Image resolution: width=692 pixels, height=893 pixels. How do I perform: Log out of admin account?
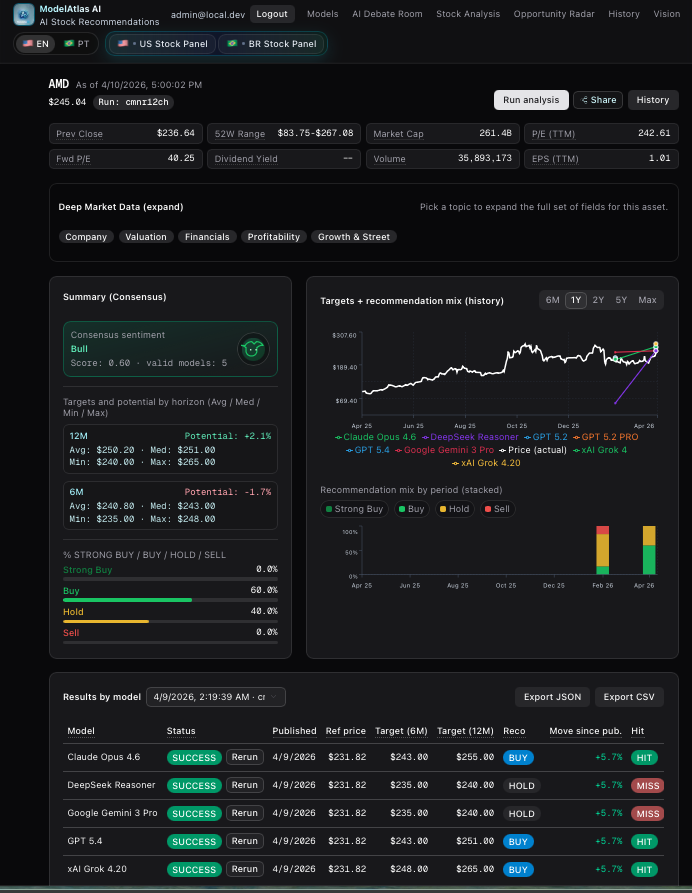272,14
